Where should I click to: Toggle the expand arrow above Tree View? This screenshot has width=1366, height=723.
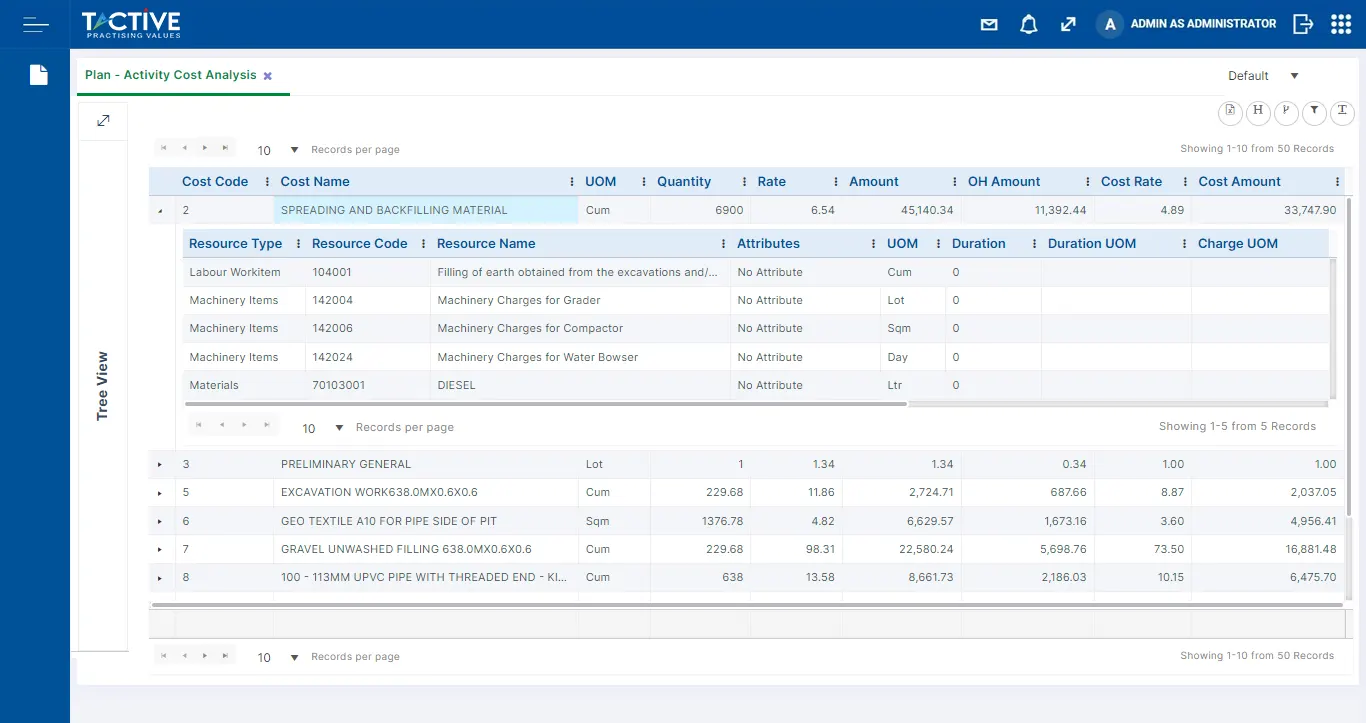click(103, 121)
